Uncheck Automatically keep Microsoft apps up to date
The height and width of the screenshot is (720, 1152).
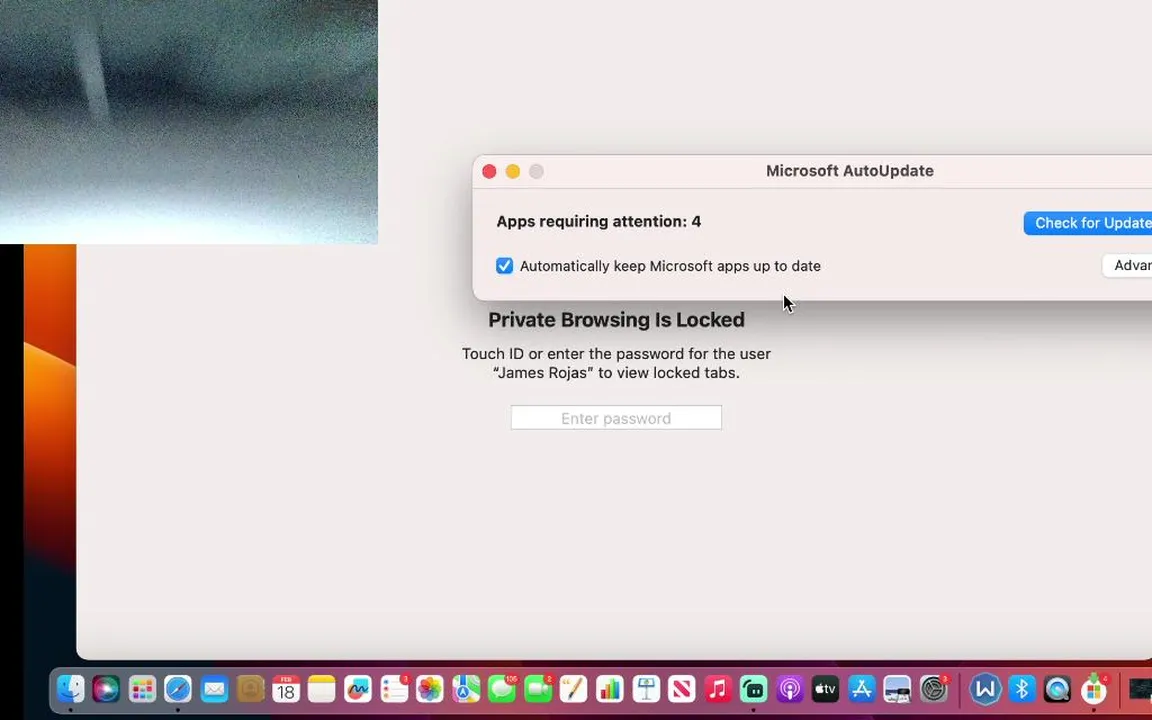504,266
